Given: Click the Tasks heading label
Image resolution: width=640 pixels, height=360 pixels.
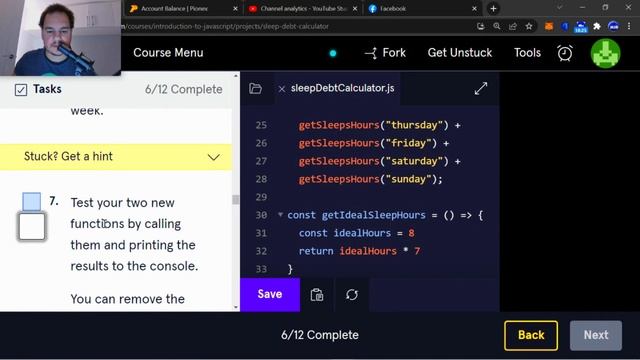Looking at the screenshot, I should [x=47, y=89].
